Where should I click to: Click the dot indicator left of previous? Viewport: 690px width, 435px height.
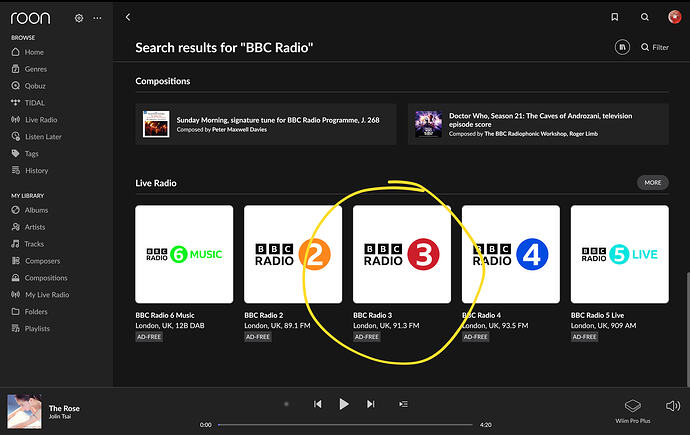[286, 404]
